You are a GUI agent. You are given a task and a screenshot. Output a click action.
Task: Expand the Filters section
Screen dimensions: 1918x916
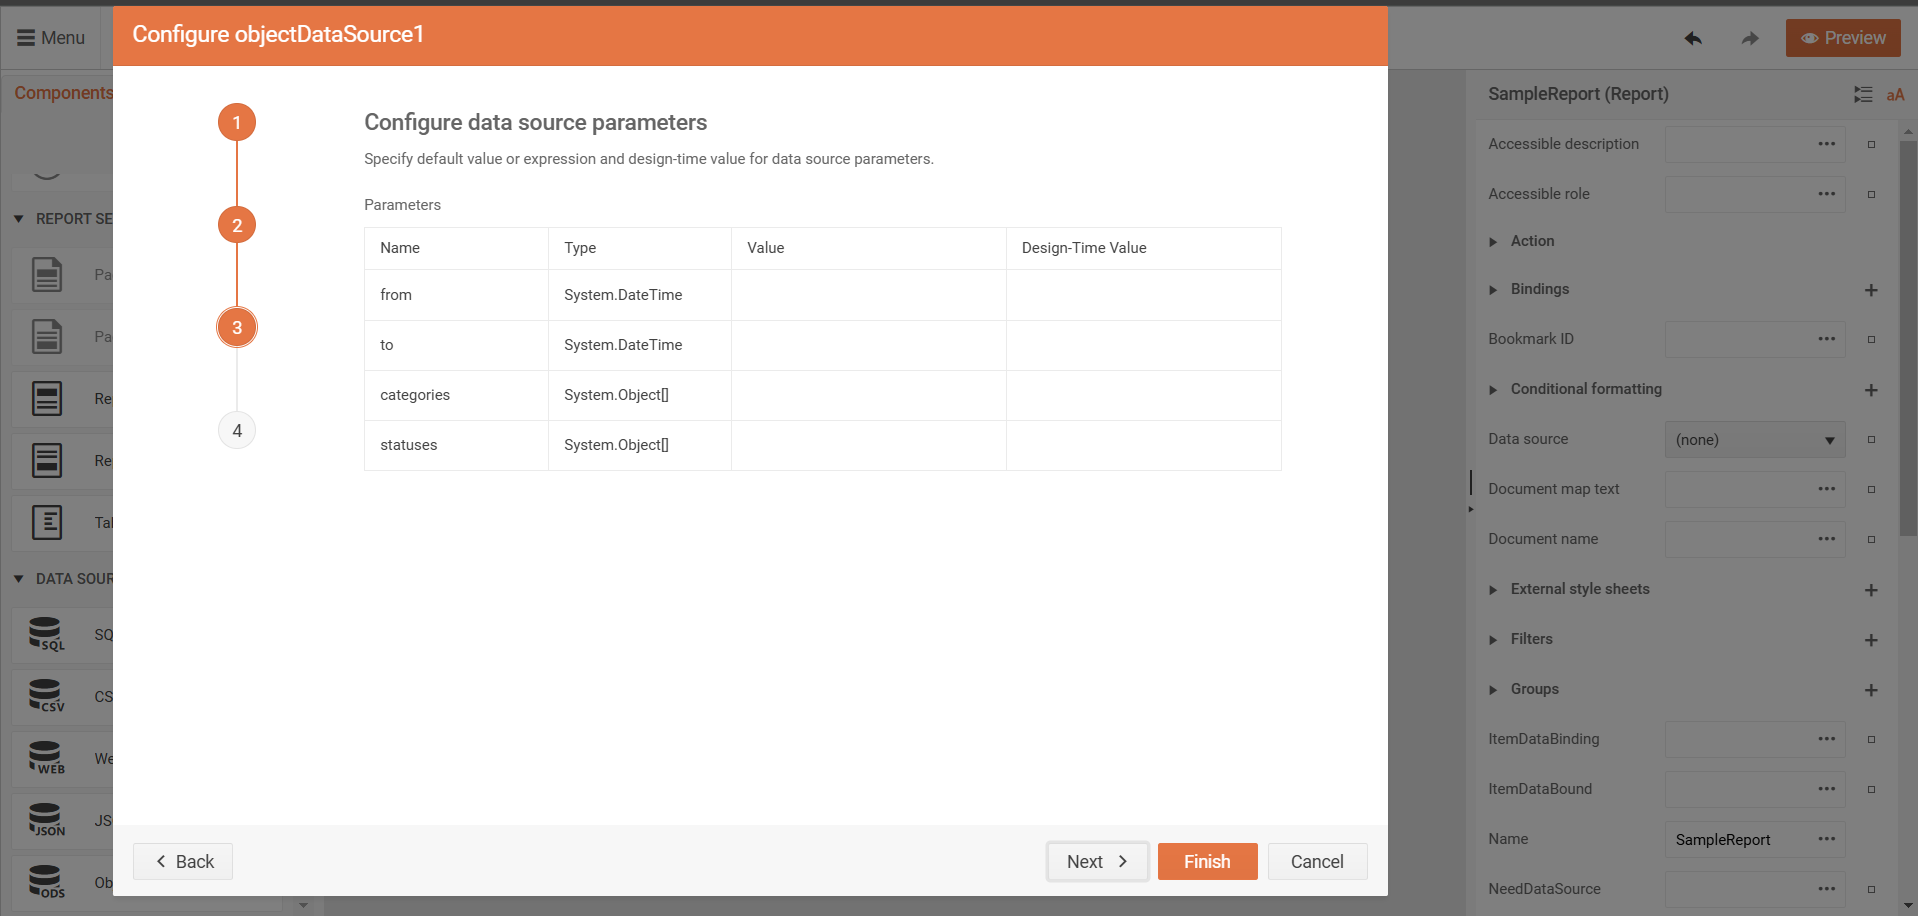click(1493, 639)
